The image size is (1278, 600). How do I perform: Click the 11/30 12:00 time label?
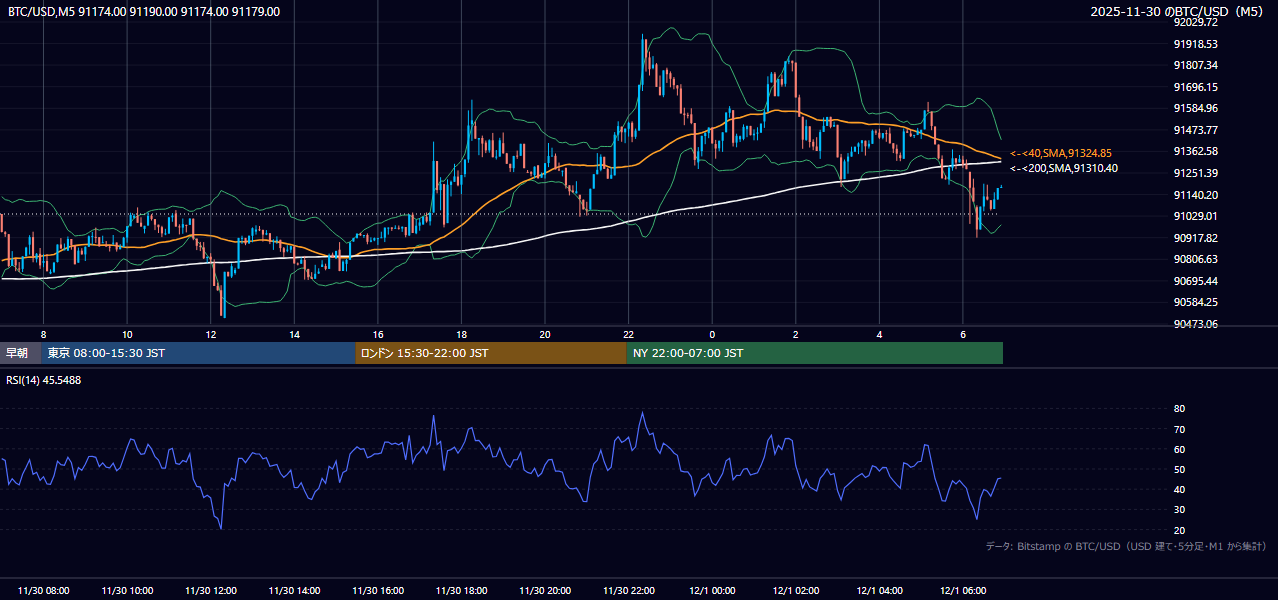[x=211, y=591]
